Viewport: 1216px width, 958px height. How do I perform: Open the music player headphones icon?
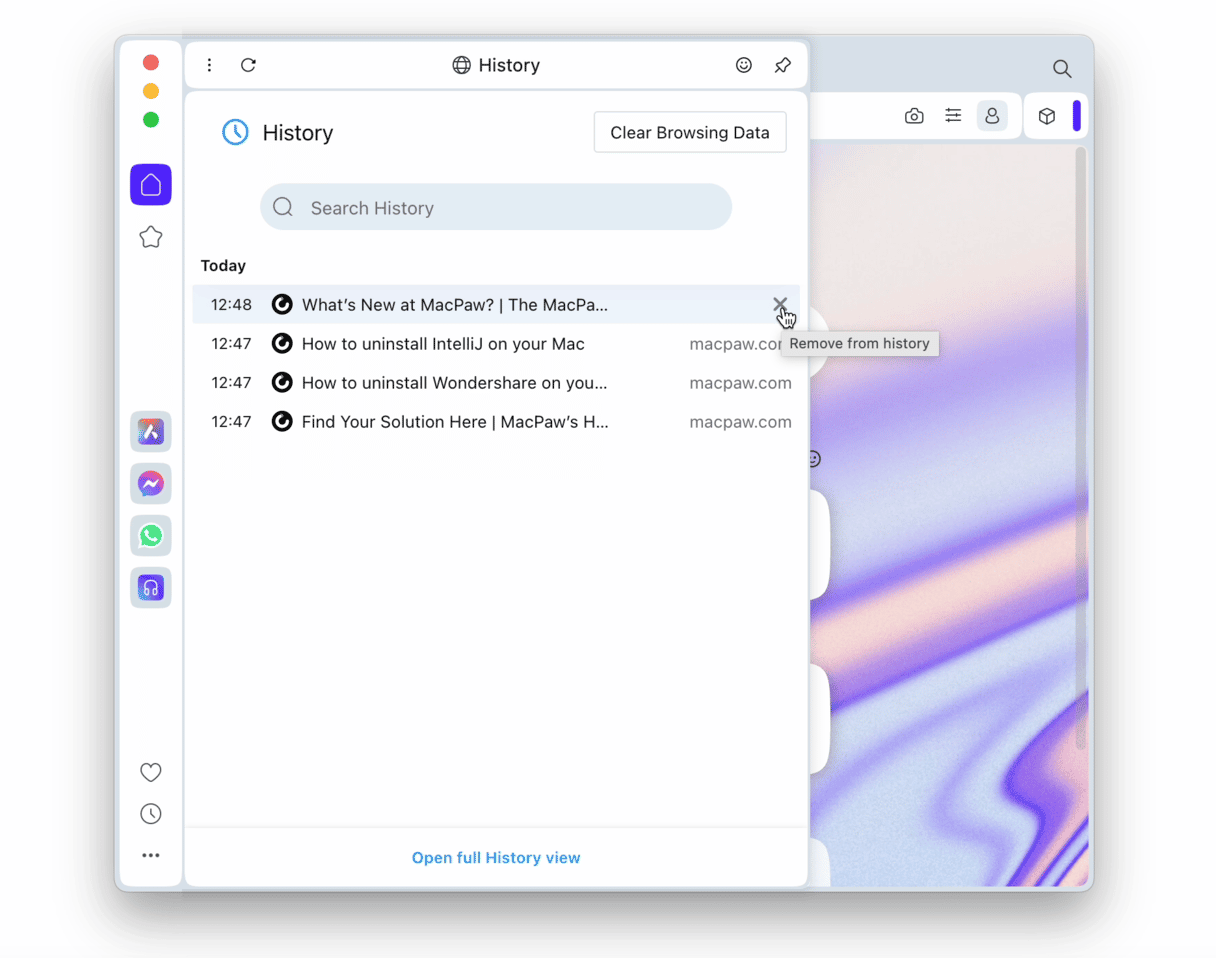tap(151, 588)
